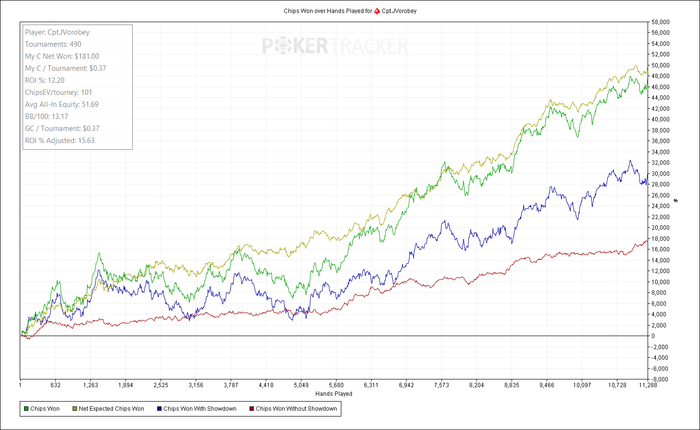Click the 3,156 x-axis tick label

click(x=196, y=385)
